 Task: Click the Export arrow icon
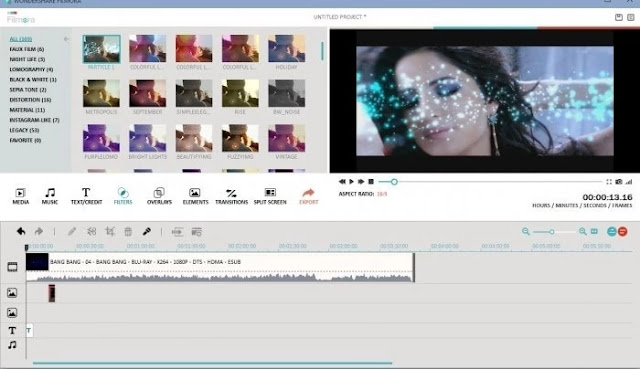[x=308, y=193]
